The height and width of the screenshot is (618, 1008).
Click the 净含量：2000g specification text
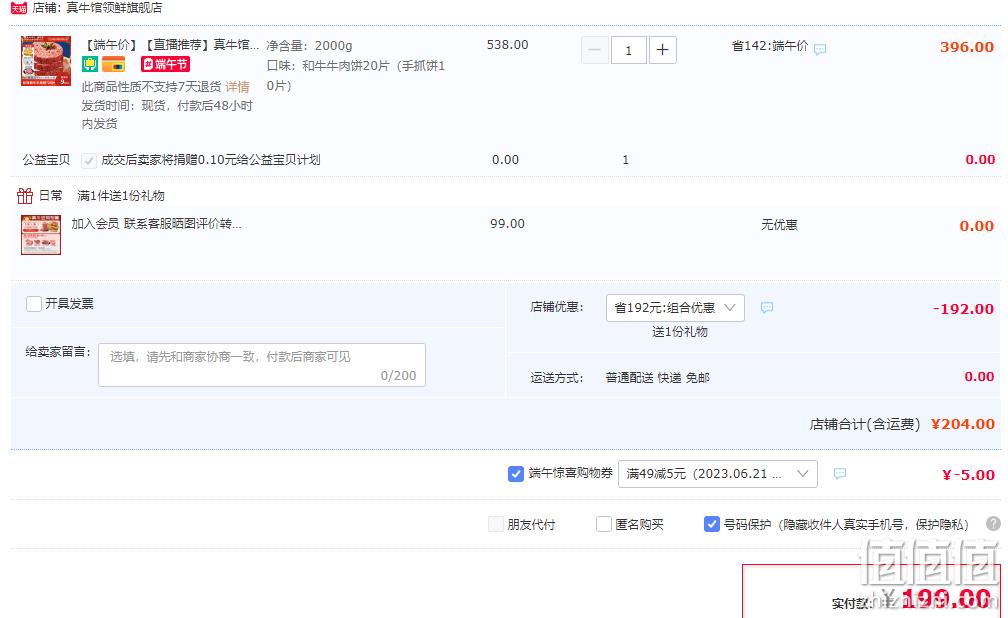pyautogui.click(x=309, y=46)
